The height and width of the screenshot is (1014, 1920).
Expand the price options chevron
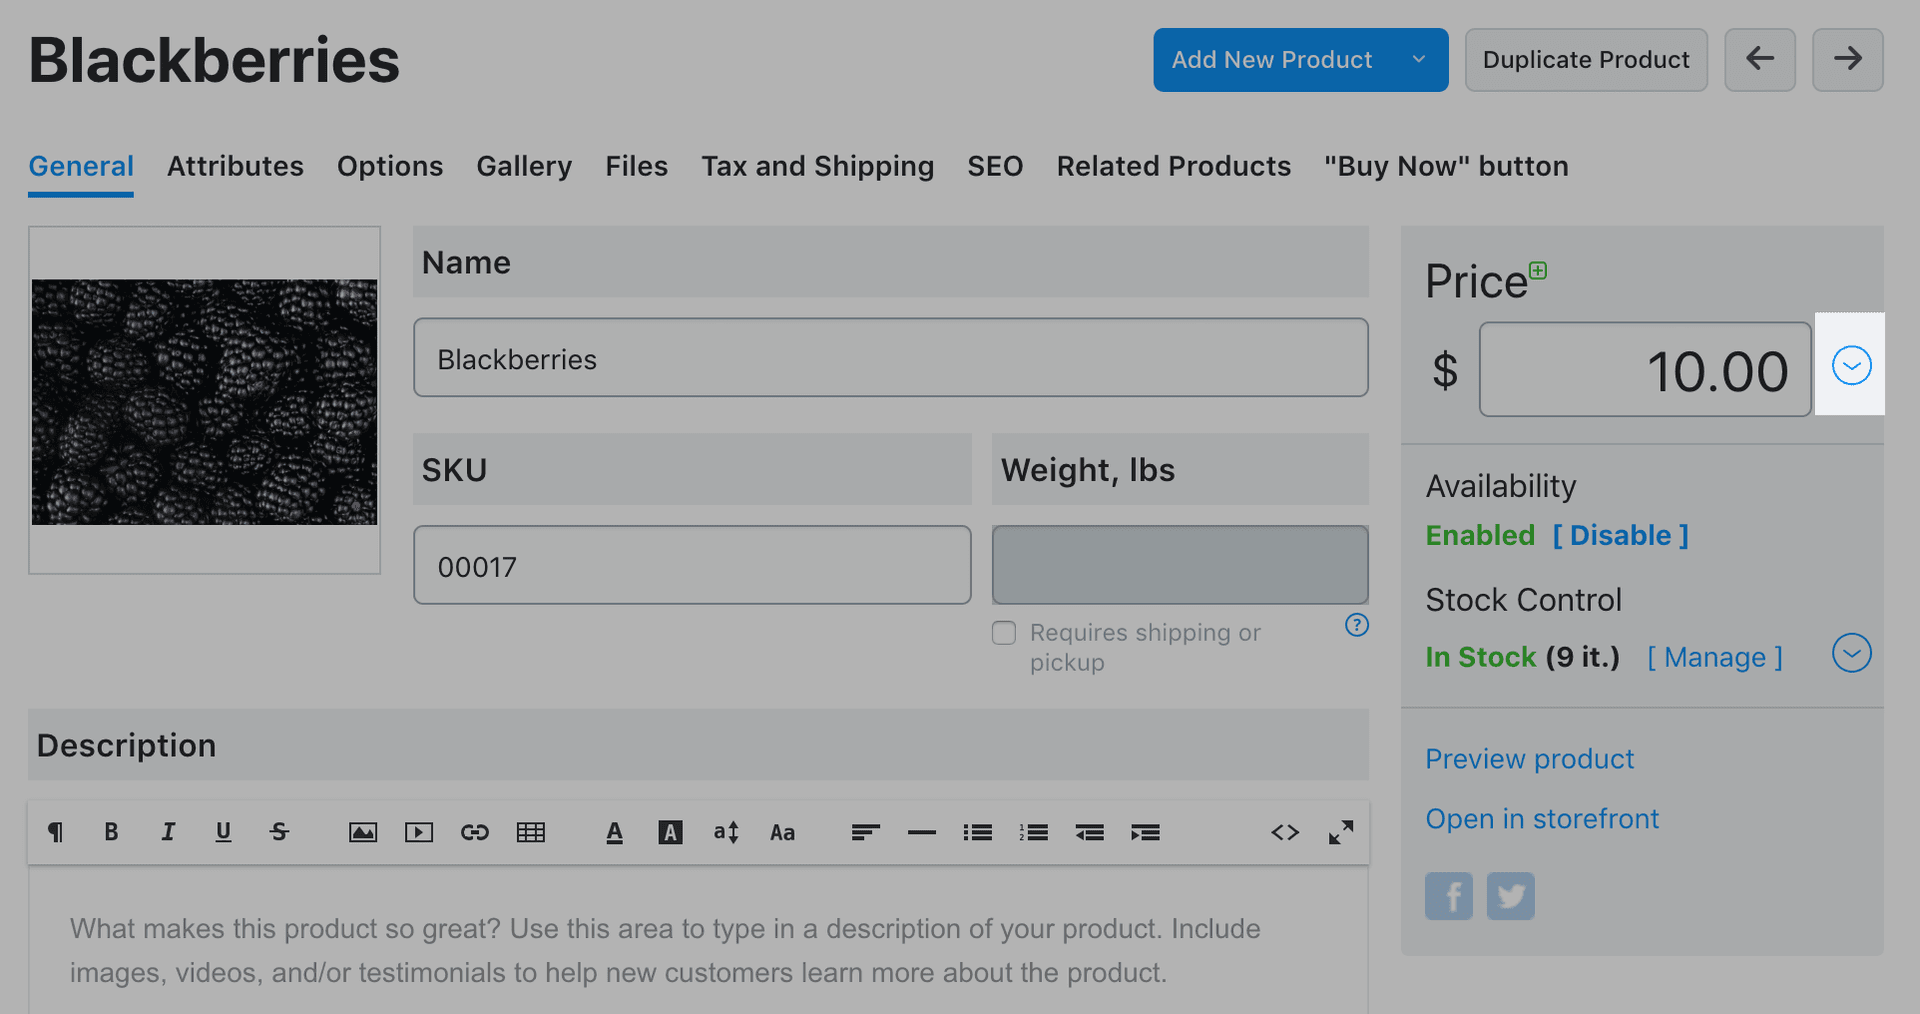point(1851,365)
